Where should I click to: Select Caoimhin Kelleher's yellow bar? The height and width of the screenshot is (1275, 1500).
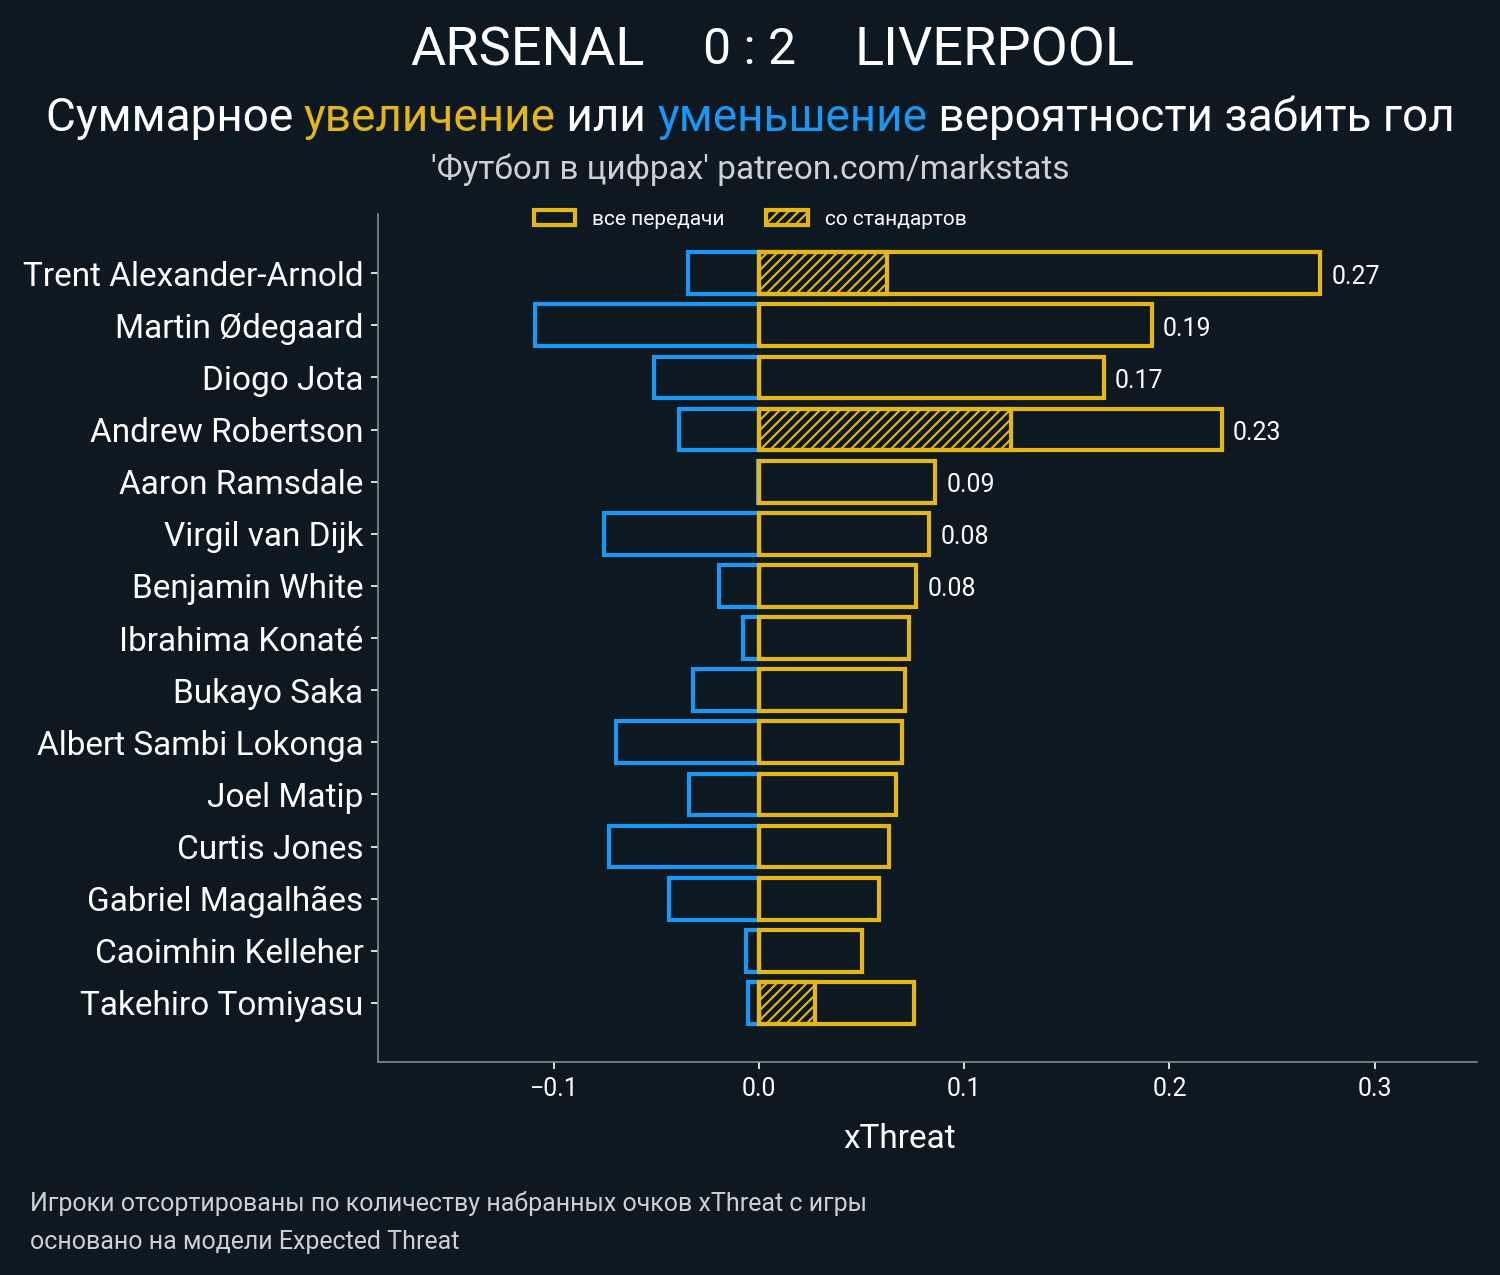pyautogui.click(x=810, y=951)
